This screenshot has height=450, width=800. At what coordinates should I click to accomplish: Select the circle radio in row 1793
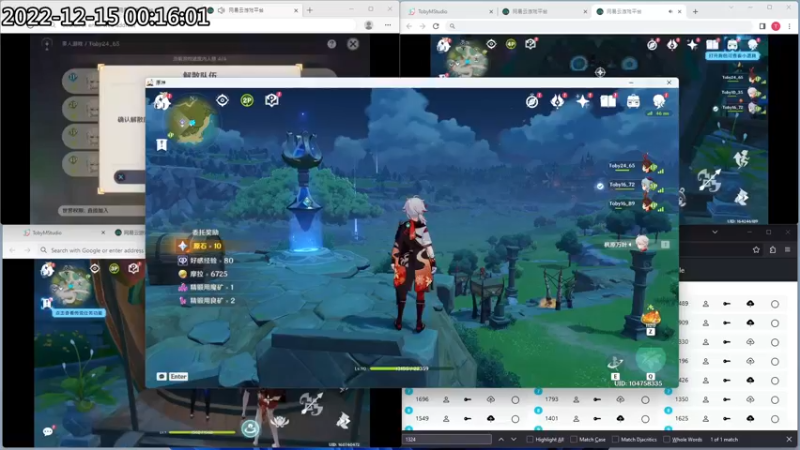click(645, 400)
